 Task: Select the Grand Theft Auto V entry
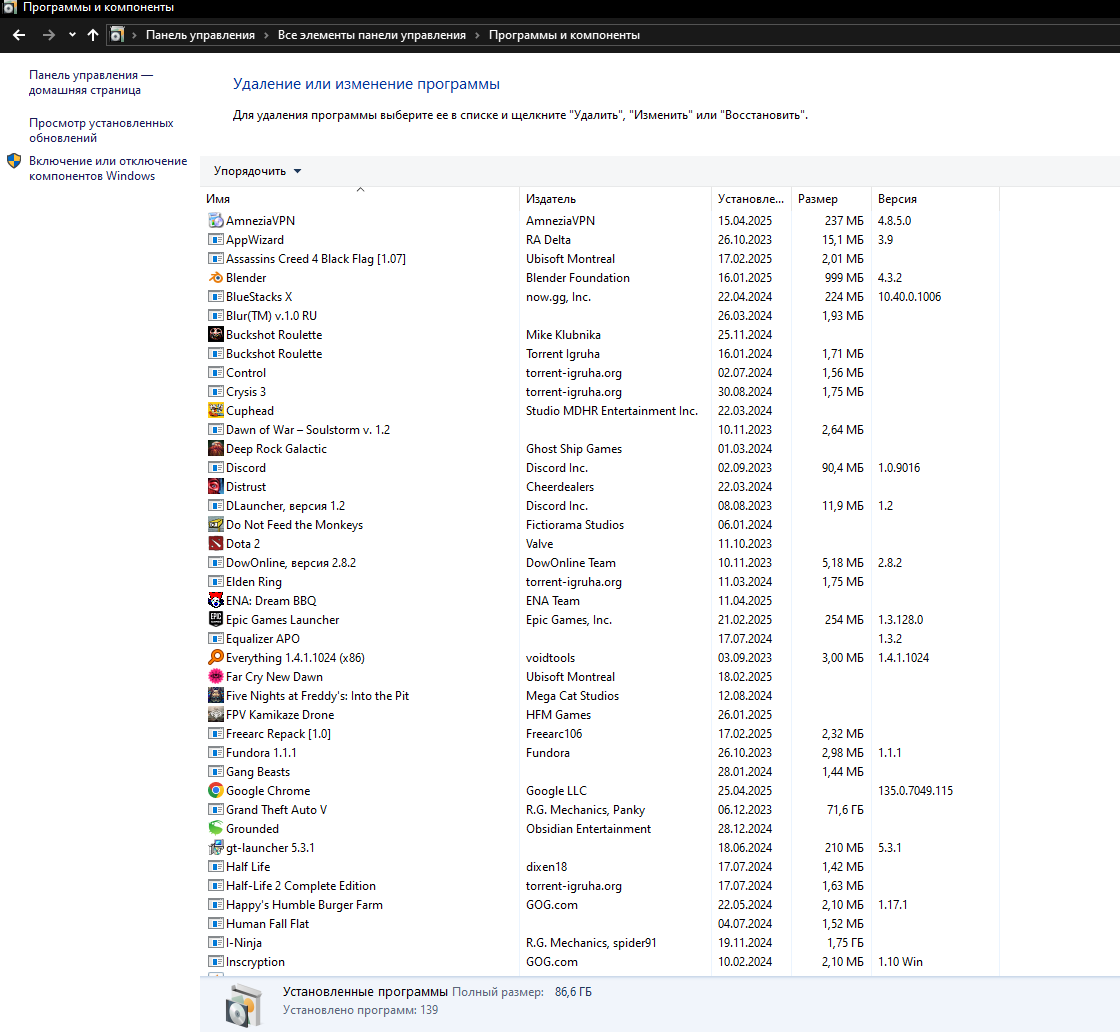point(276,810)
